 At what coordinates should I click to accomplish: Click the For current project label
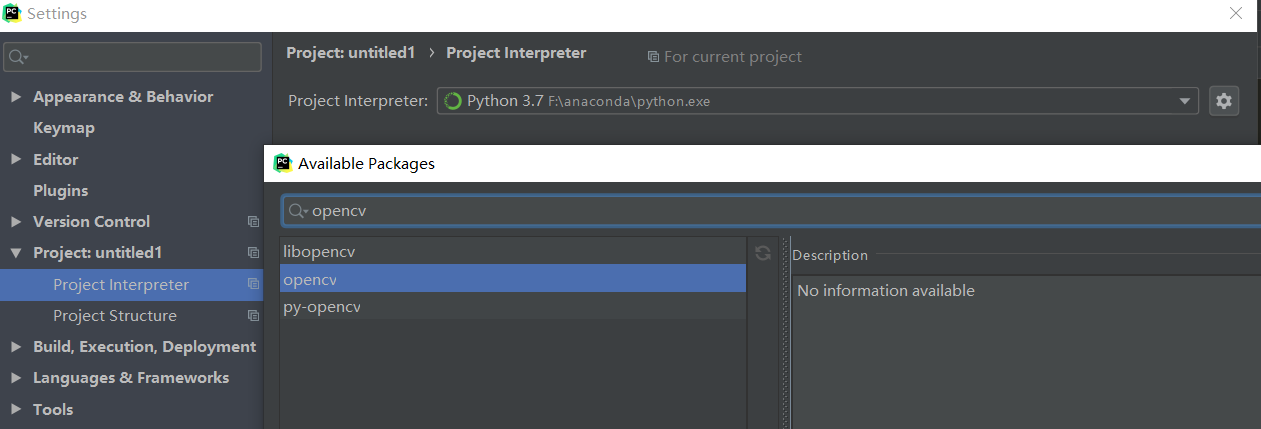733,57
